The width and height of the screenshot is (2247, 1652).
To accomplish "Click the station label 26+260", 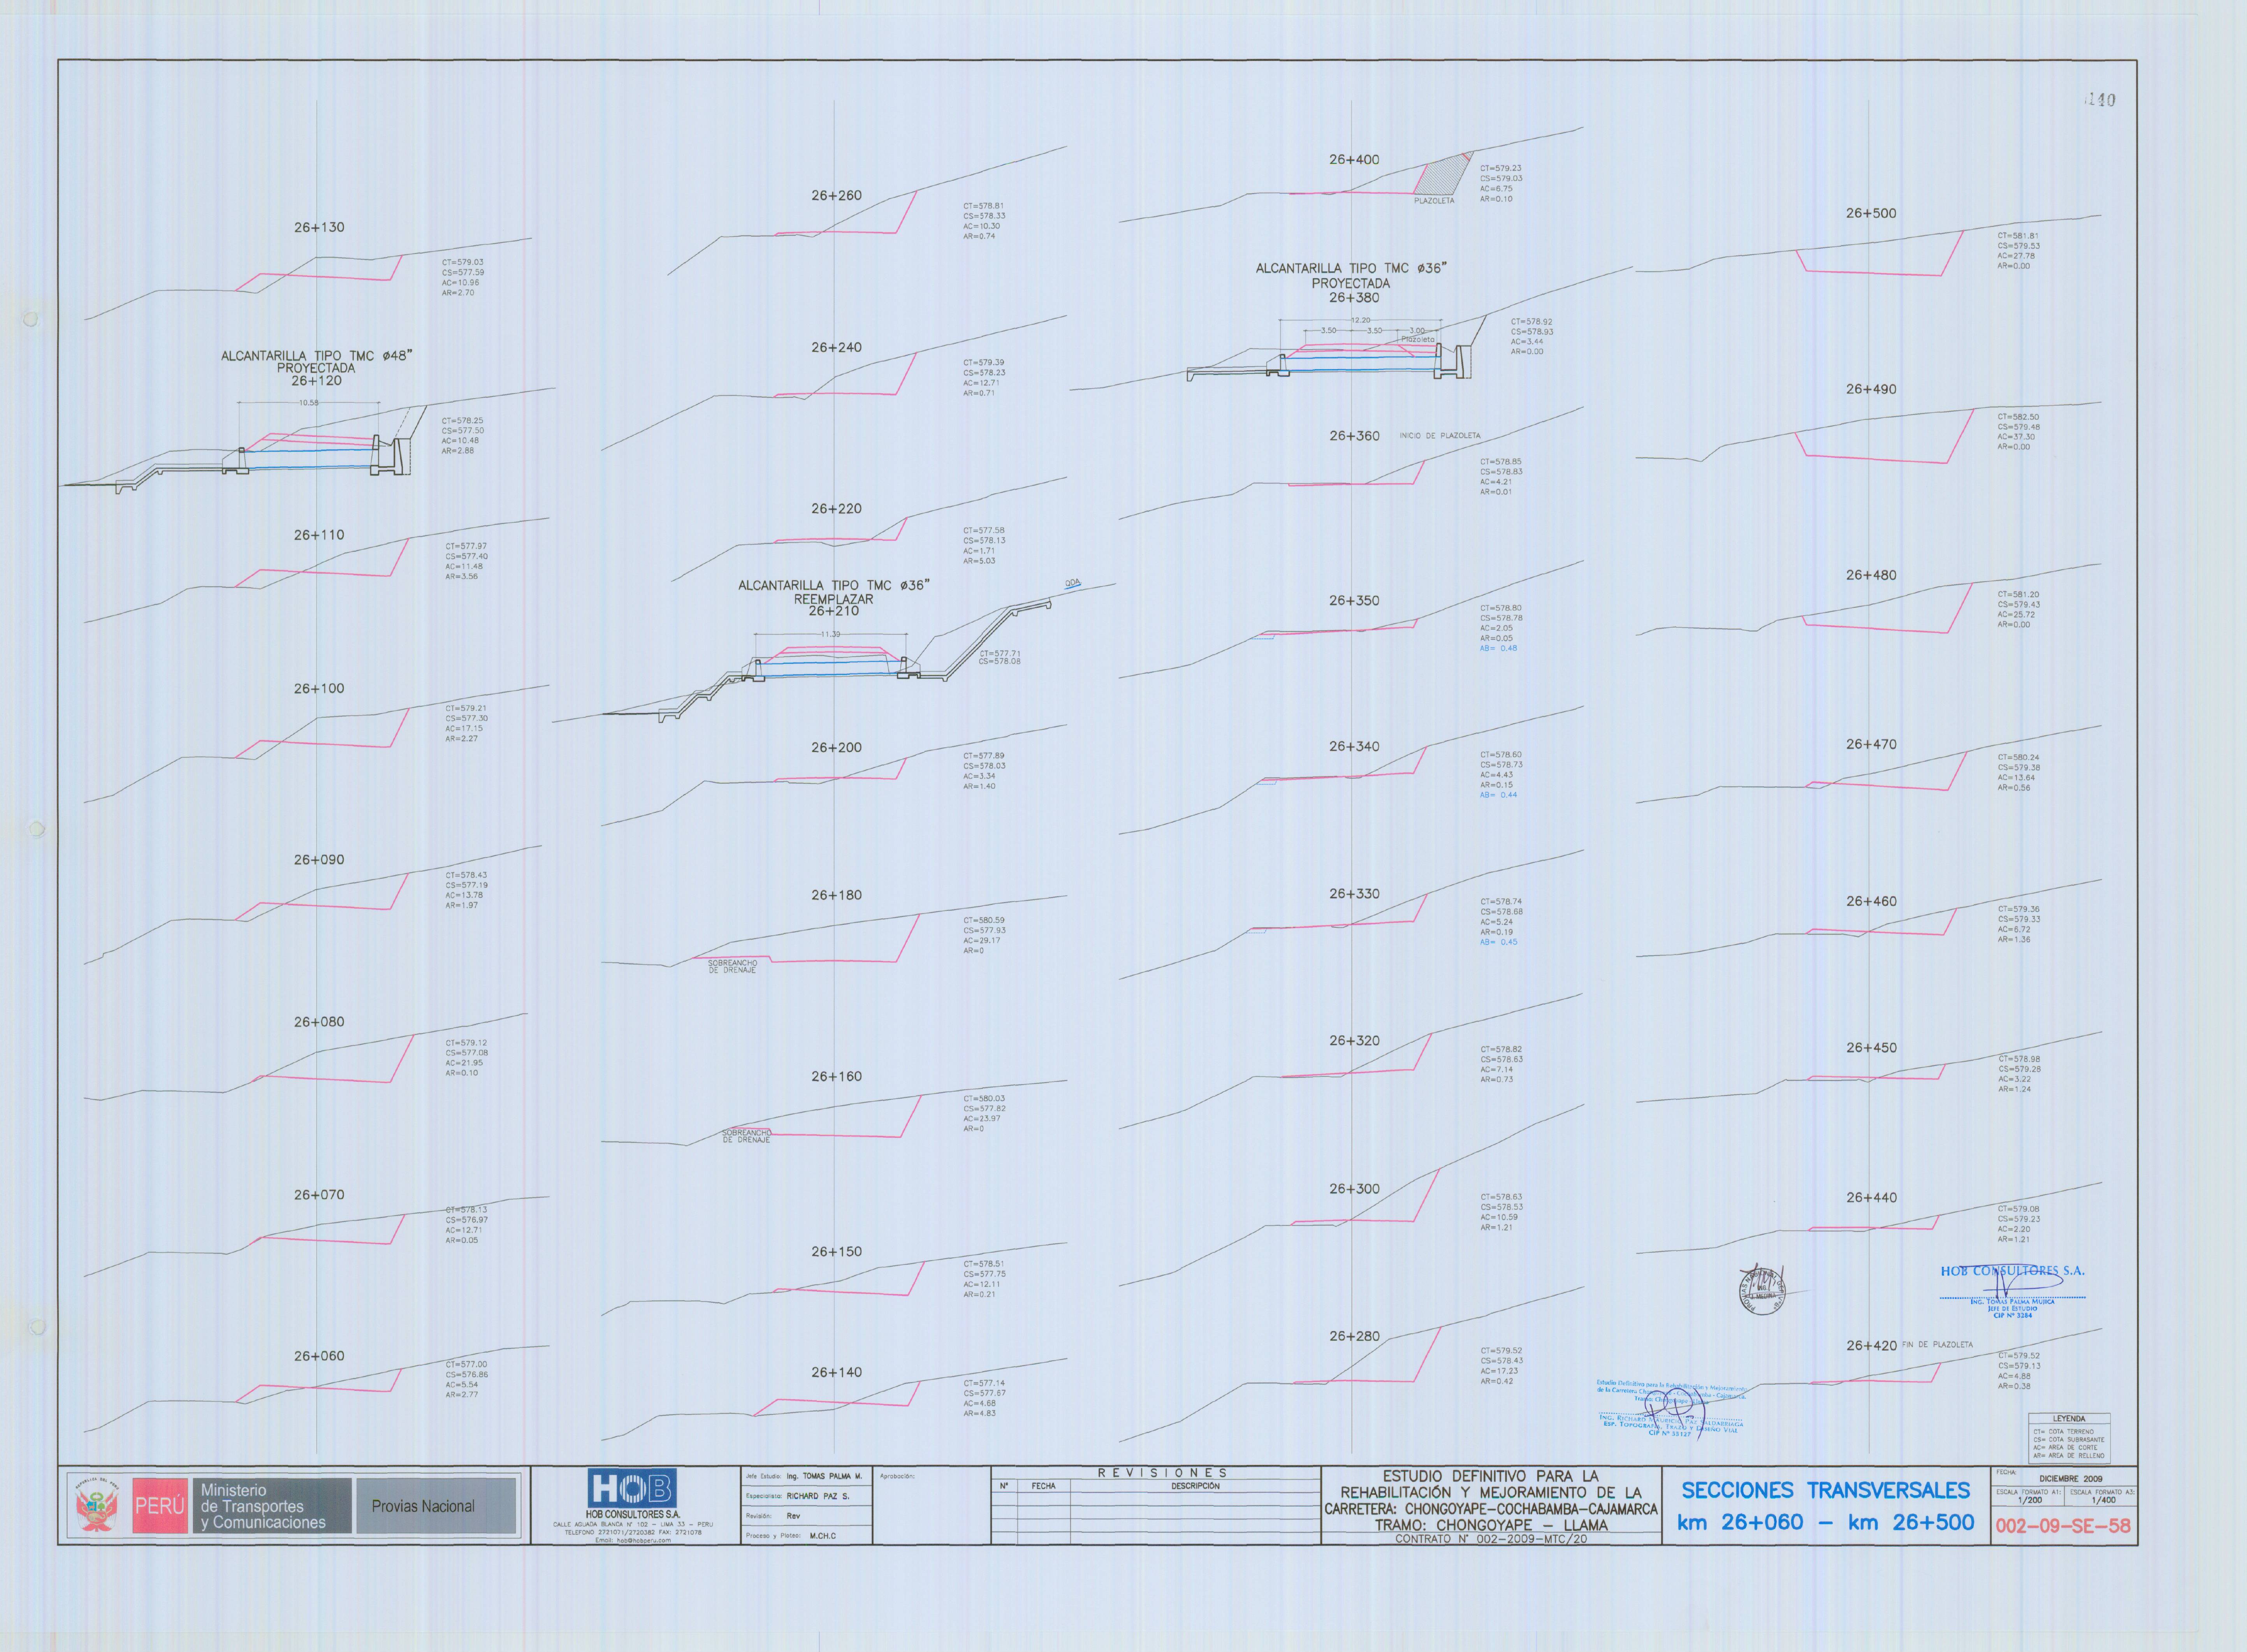I will click(836, 196).
